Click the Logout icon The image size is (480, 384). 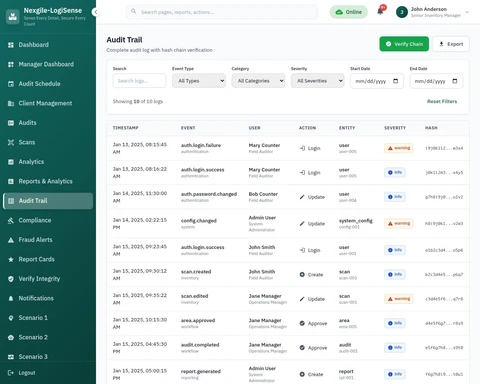[11, 373]
